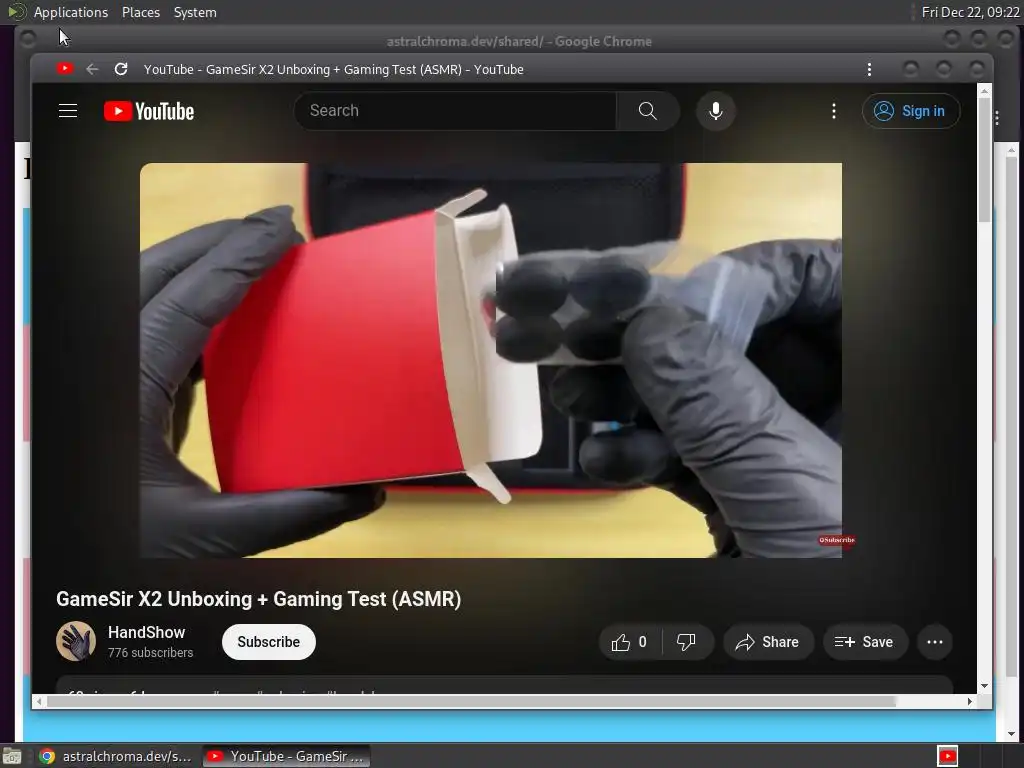Open the popup window's three-dot menu

tap(869, 69)
